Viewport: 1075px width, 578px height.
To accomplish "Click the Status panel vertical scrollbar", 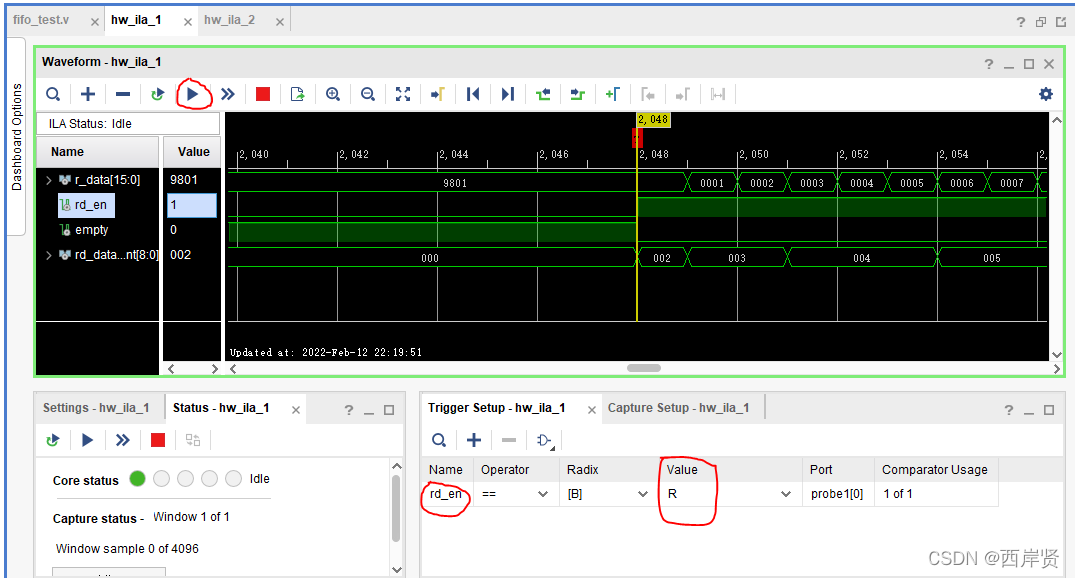I will coord(396,507).
